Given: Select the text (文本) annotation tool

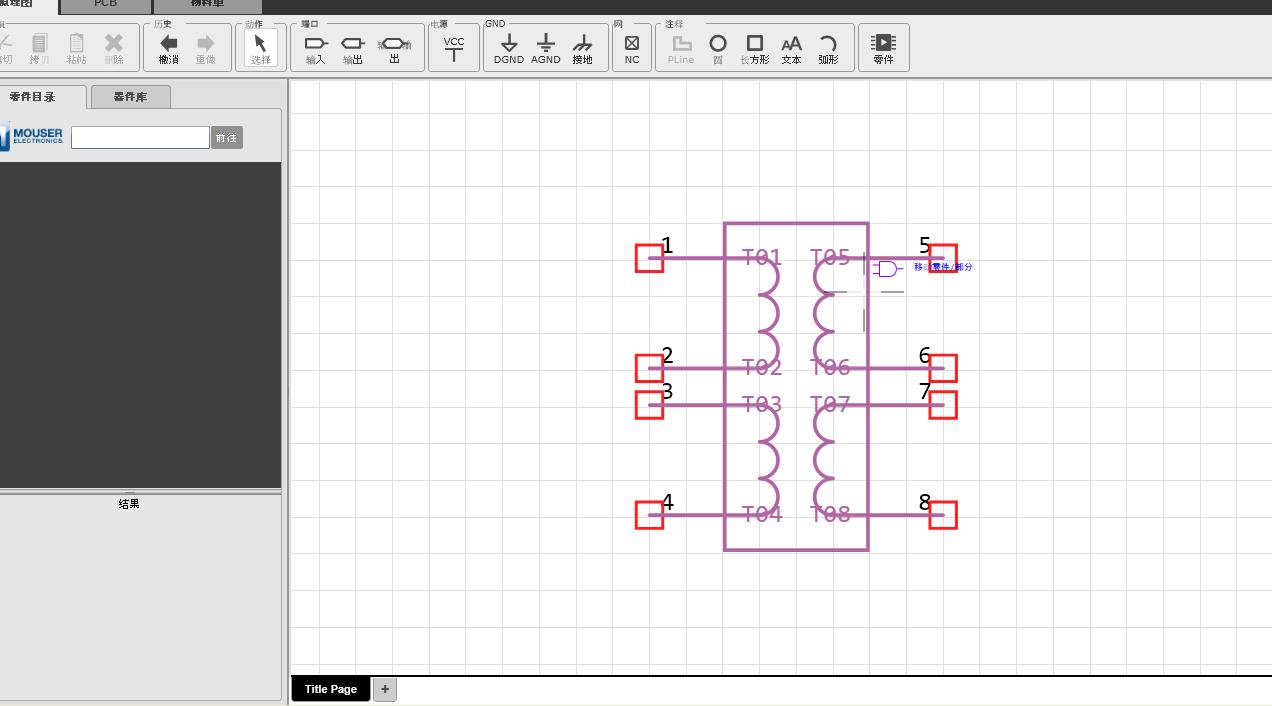Looking at the screenshot, I should (x=791, y=48).
